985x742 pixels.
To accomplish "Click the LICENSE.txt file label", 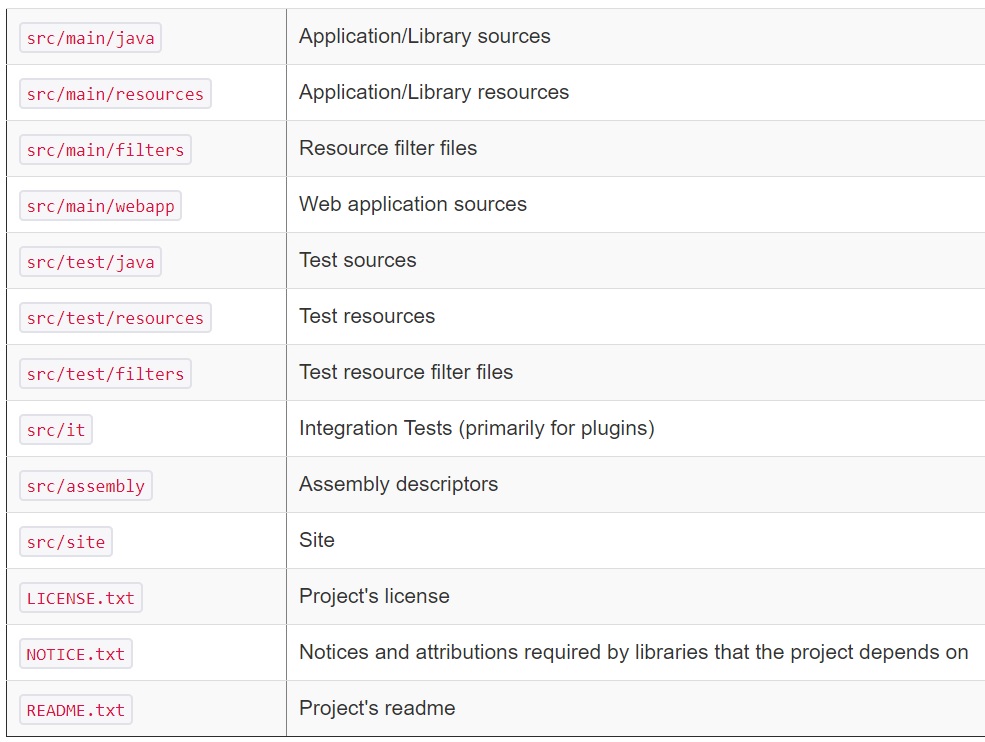I will coord(80,598).
